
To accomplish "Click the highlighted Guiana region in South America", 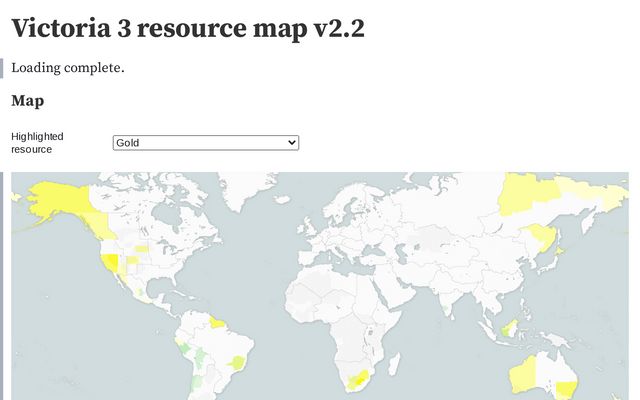I will click(218, 322).
